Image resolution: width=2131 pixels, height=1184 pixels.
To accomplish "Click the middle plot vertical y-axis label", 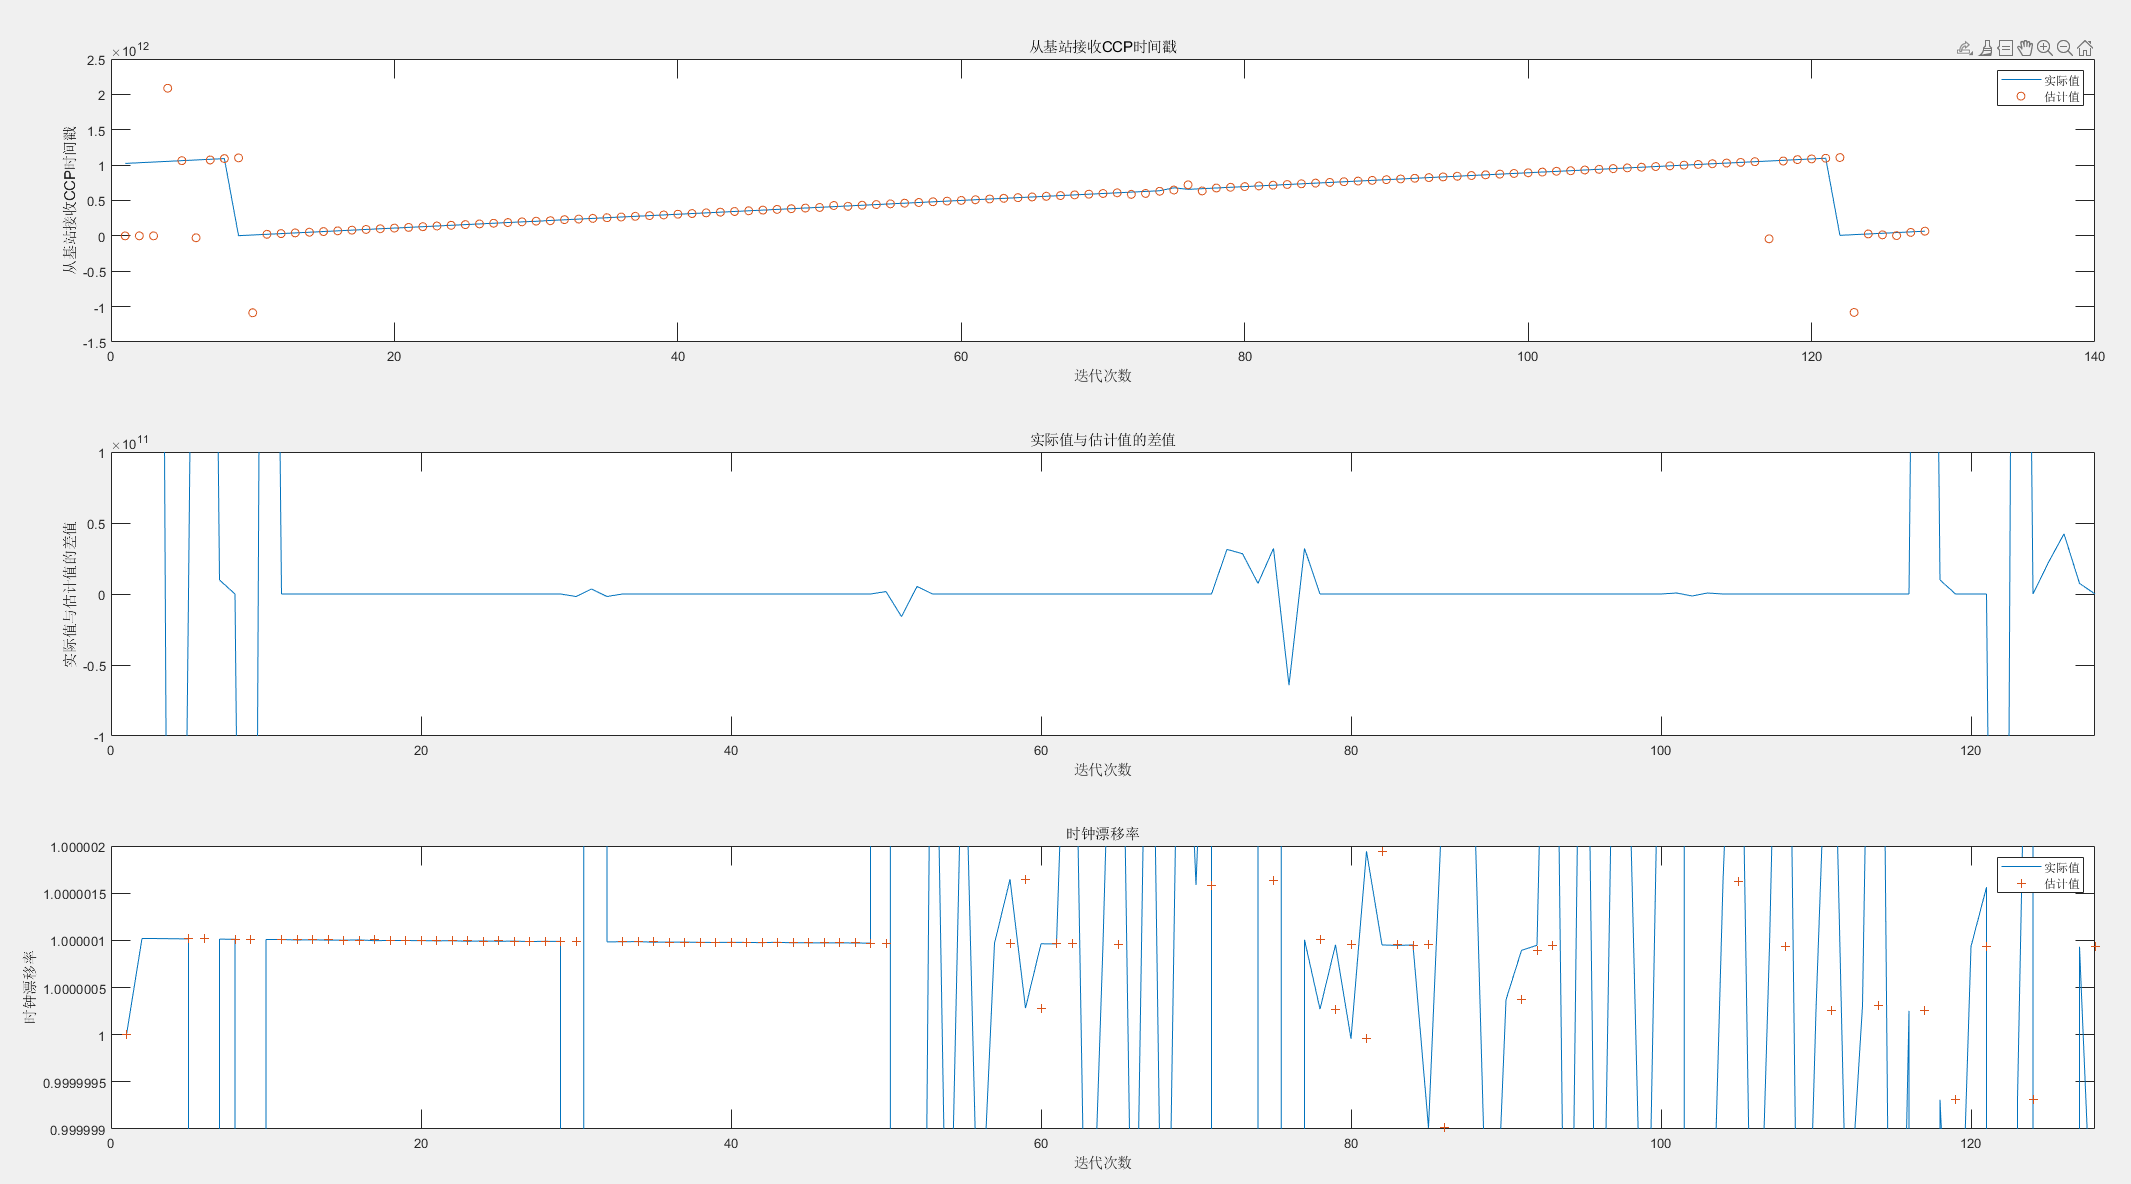I will tap(69, 594).
